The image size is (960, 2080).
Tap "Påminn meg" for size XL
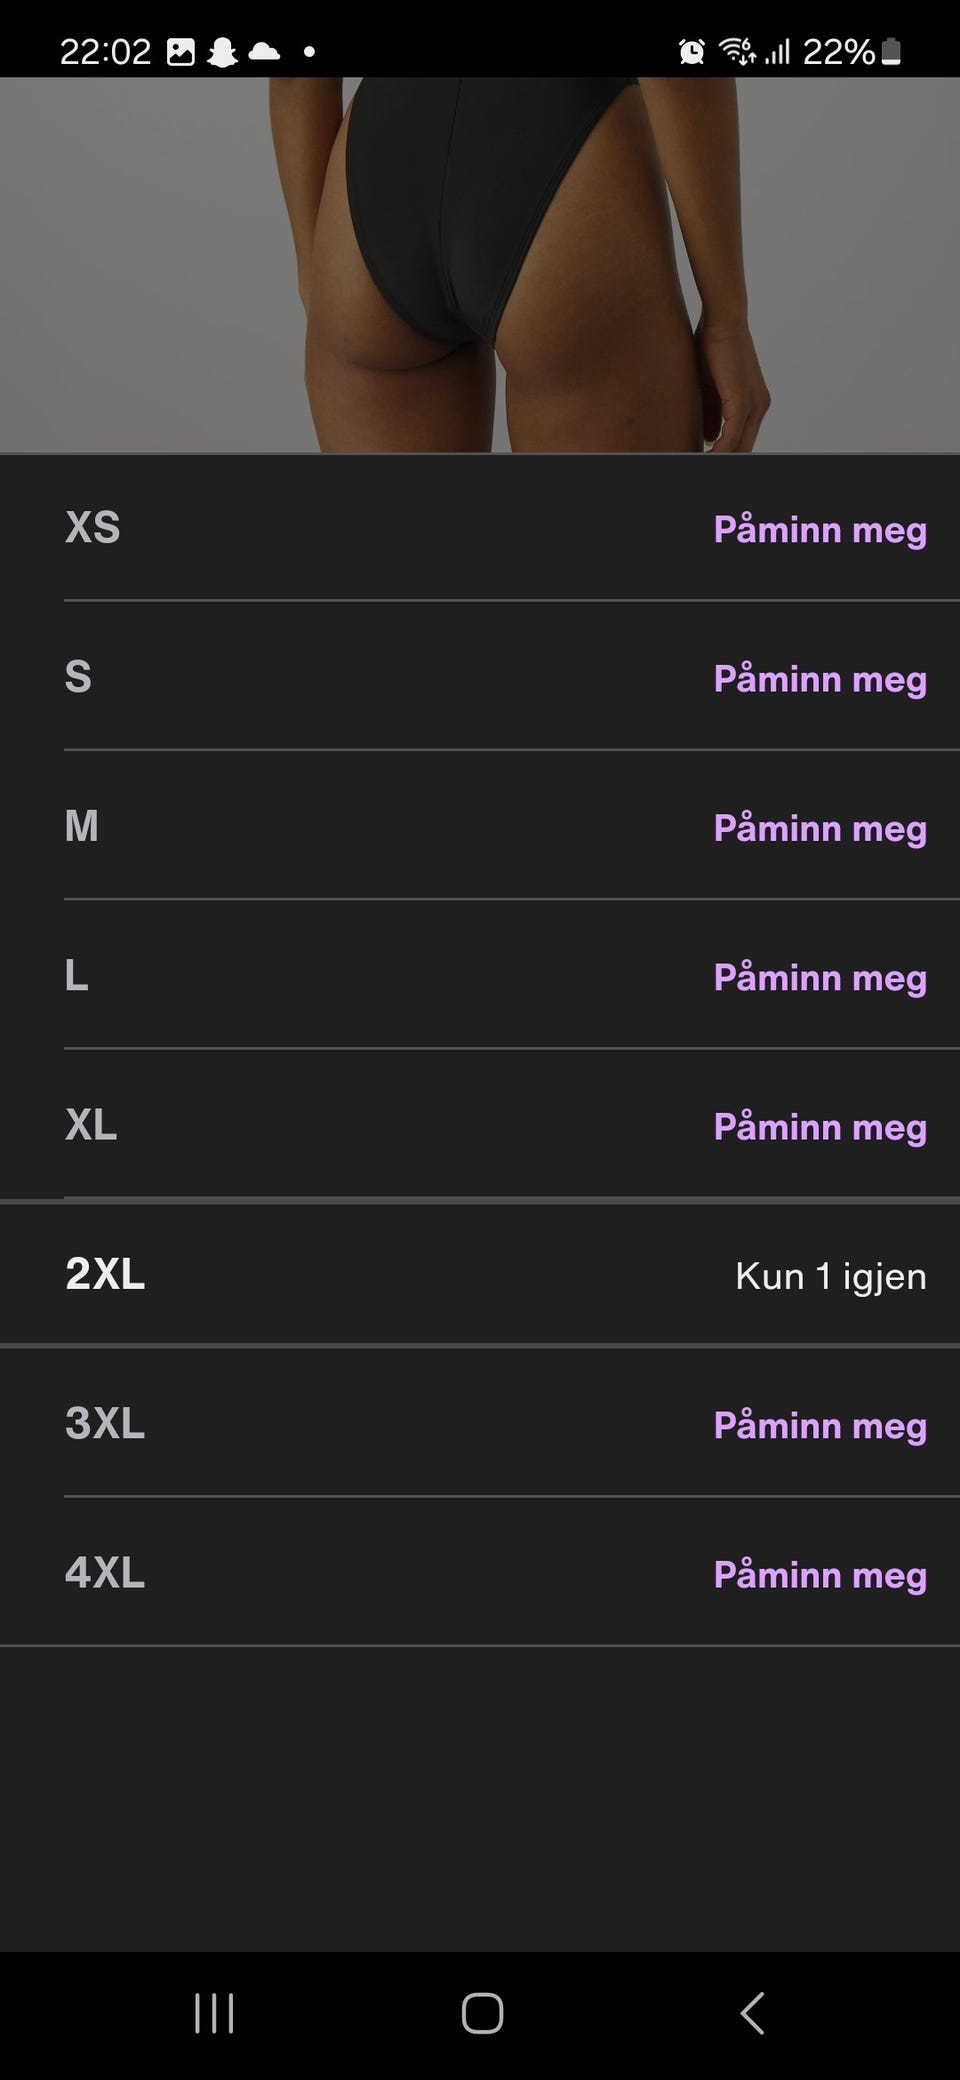(820, 1127)
